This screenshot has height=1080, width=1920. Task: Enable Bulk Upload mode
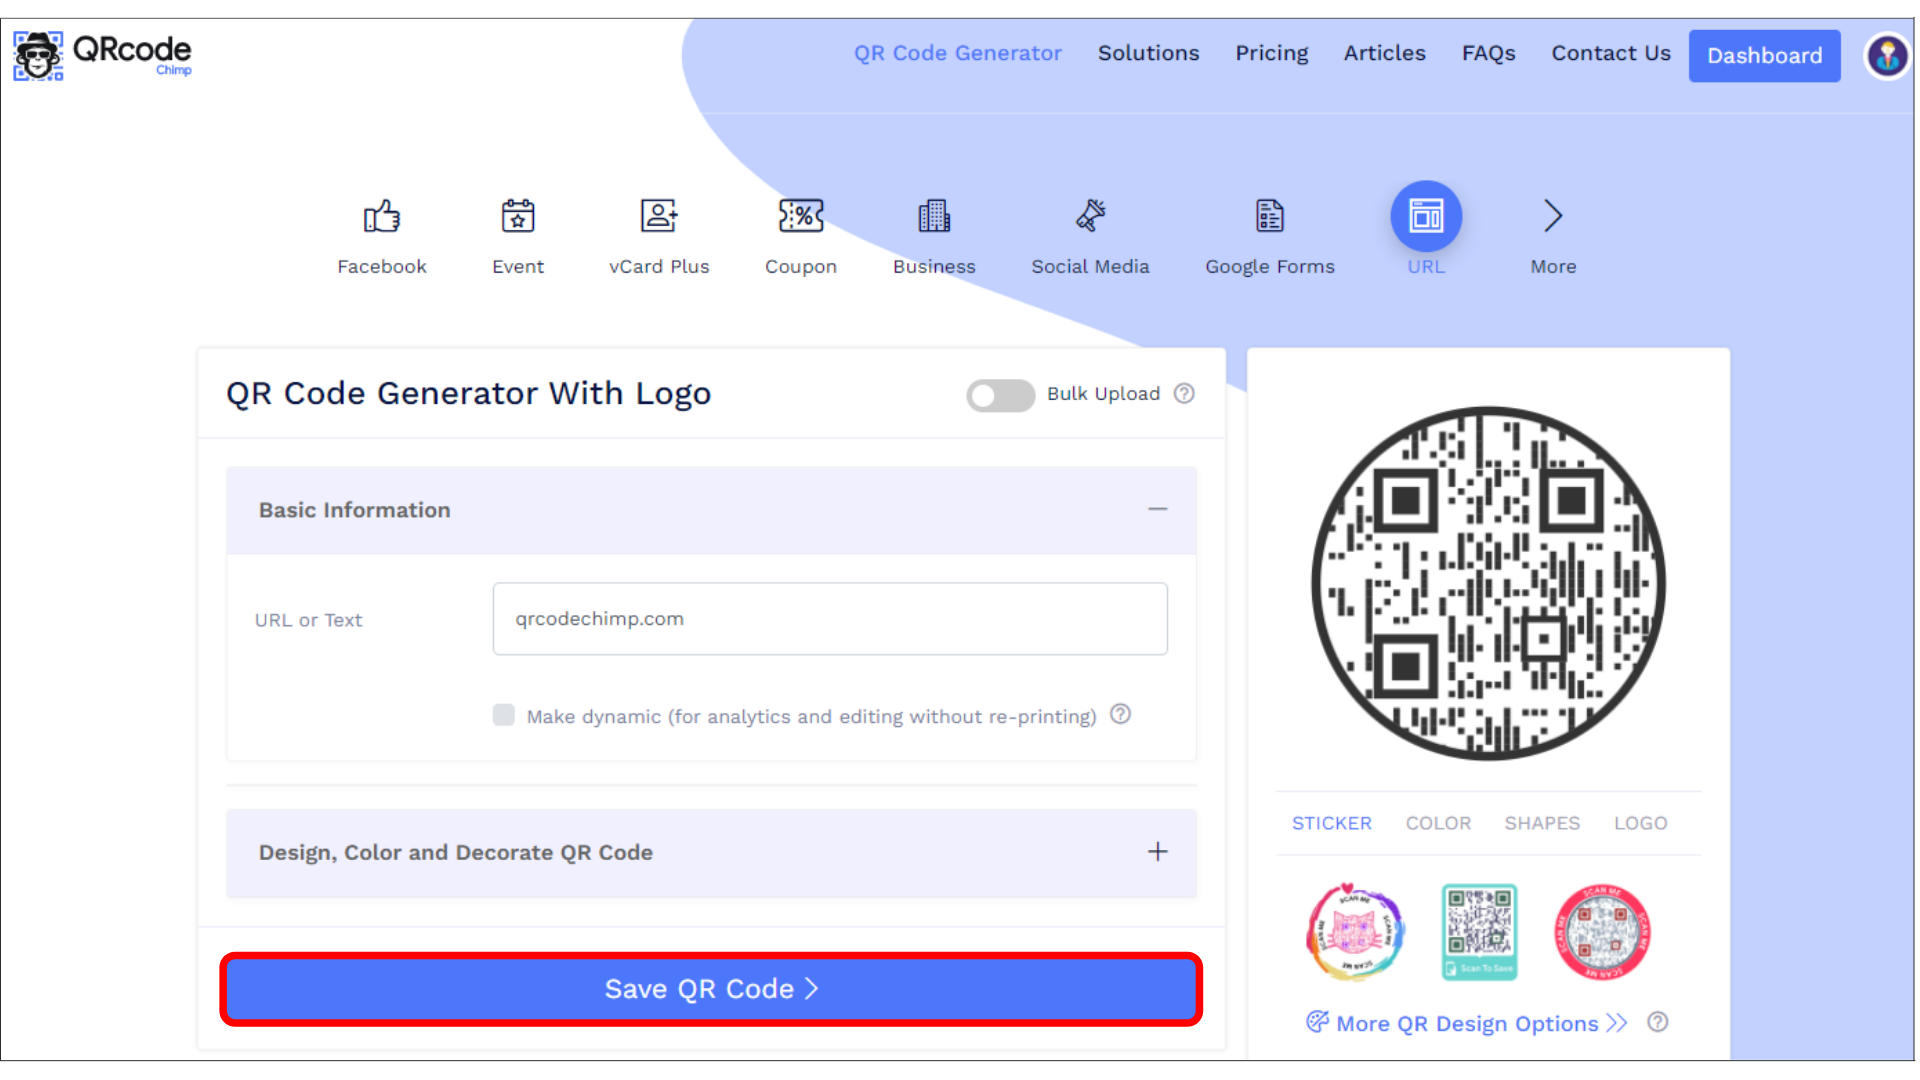point(1000,395)
